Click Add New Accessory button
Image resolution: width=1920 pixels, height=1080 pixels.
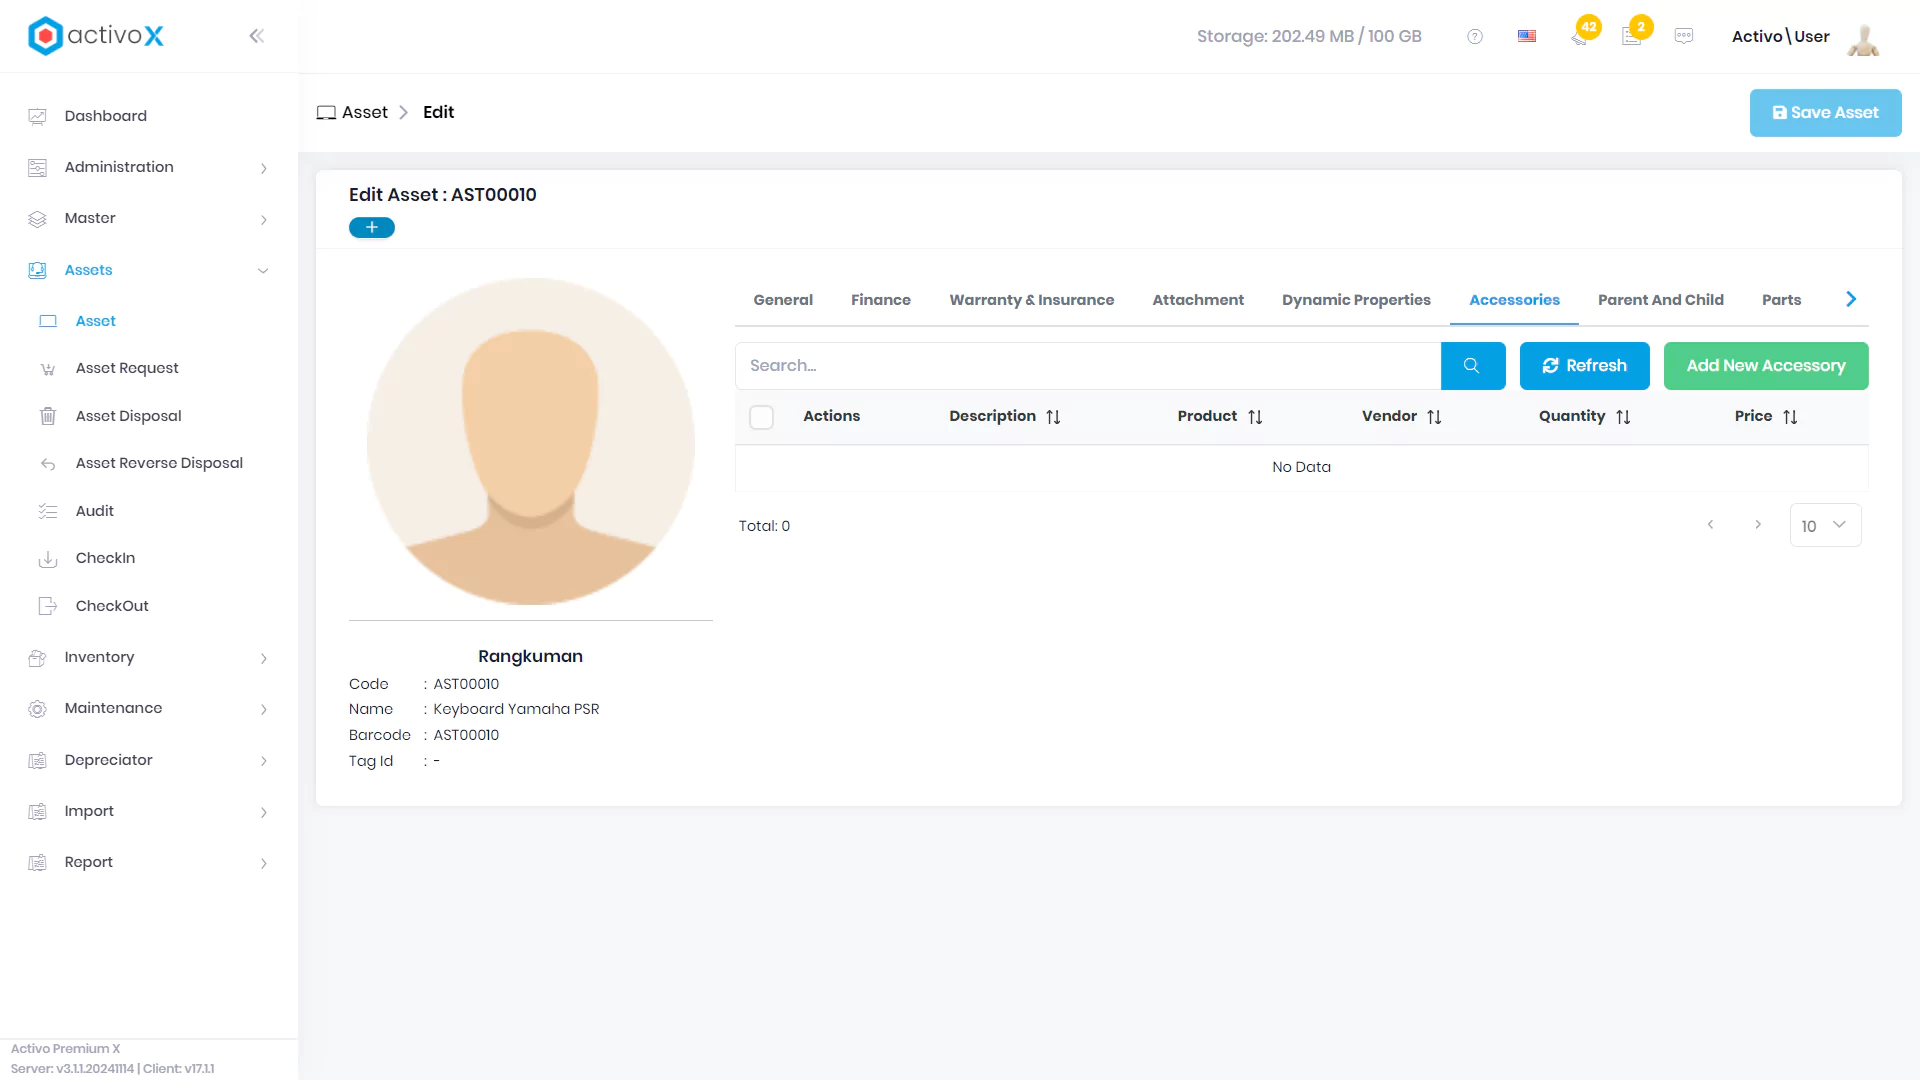coord(1766,366)
